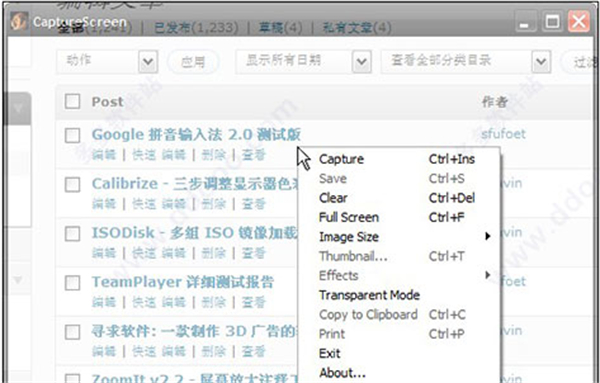Expand the Image Size submenu arrow
This screenshot has height=383, width=600.
pyautogui.click(x=488, y=236)
